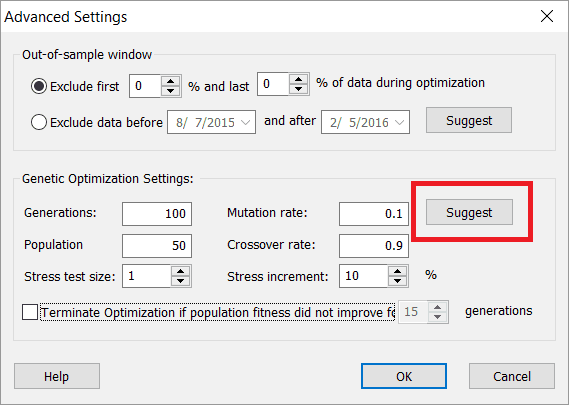Open the 2/5/2016 date dropdown

coord(400,123)
